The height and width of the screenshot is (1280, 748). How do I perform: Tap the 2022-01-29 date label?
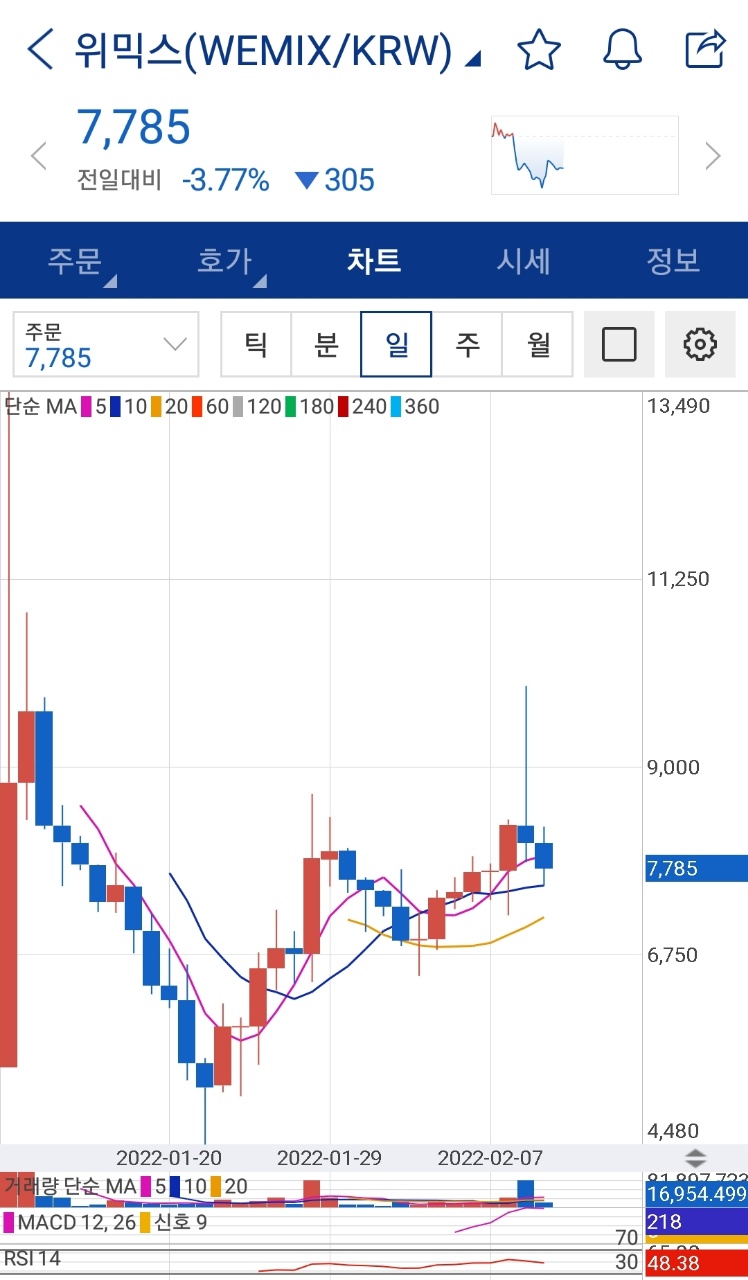pos(329,1158)
